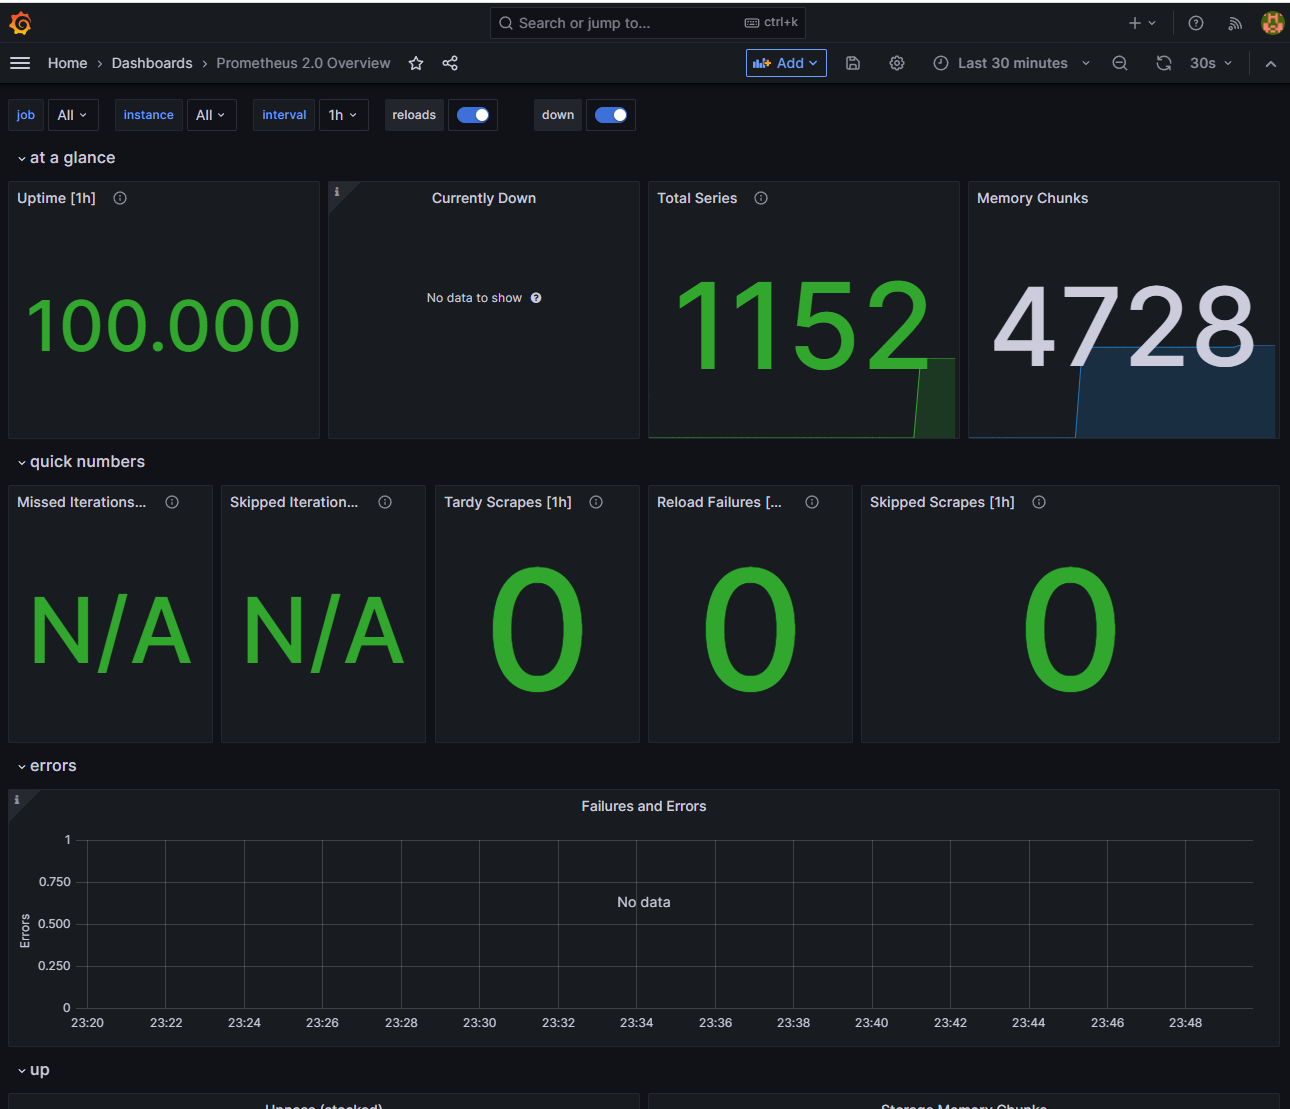Image resolution: width=1290 pixels, height=1109 pixels.
Task: Open the Add panel dropdown
Action: 786,63
